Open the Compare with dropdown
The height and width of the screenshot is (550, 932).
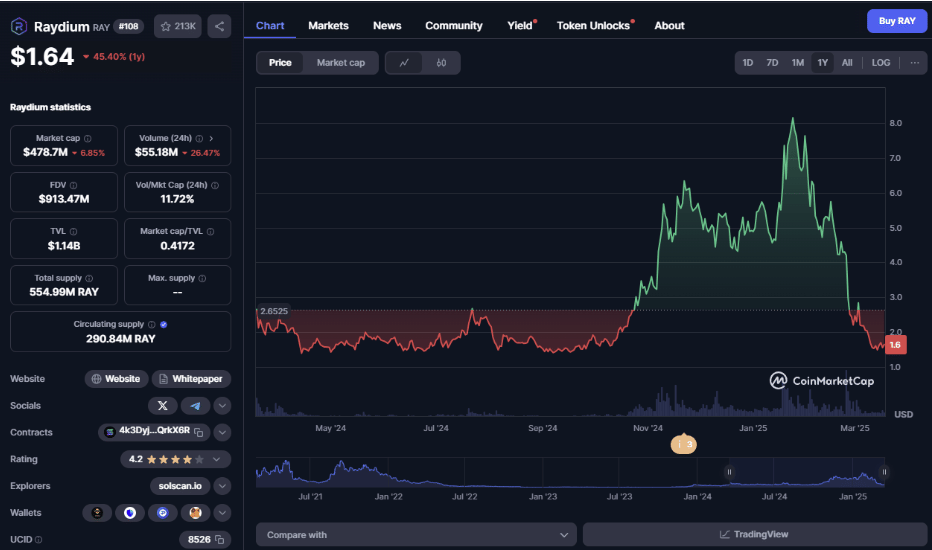point(416,535)
